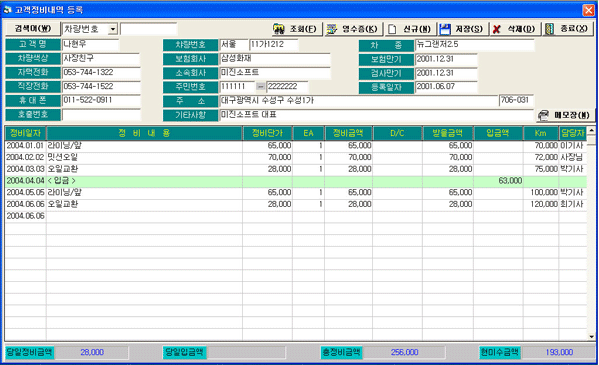Click the blank page icon on 신규
The height and width of the screenshot is (365, 599).
(392, 29)
